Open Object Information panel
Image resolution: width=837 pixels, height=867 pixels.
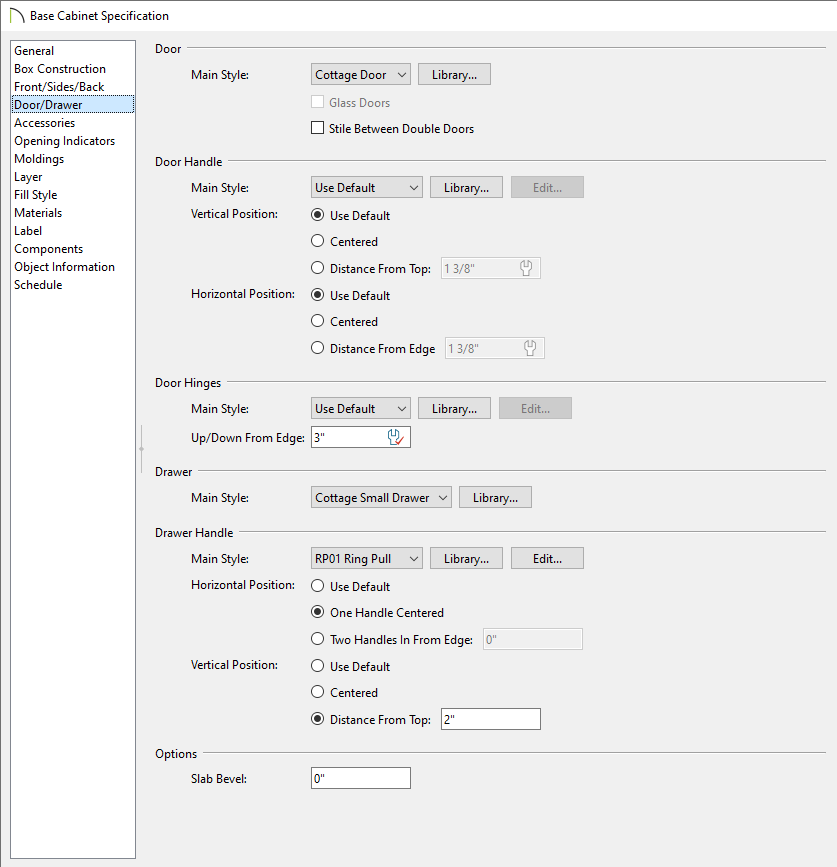[x=72, y=267]
